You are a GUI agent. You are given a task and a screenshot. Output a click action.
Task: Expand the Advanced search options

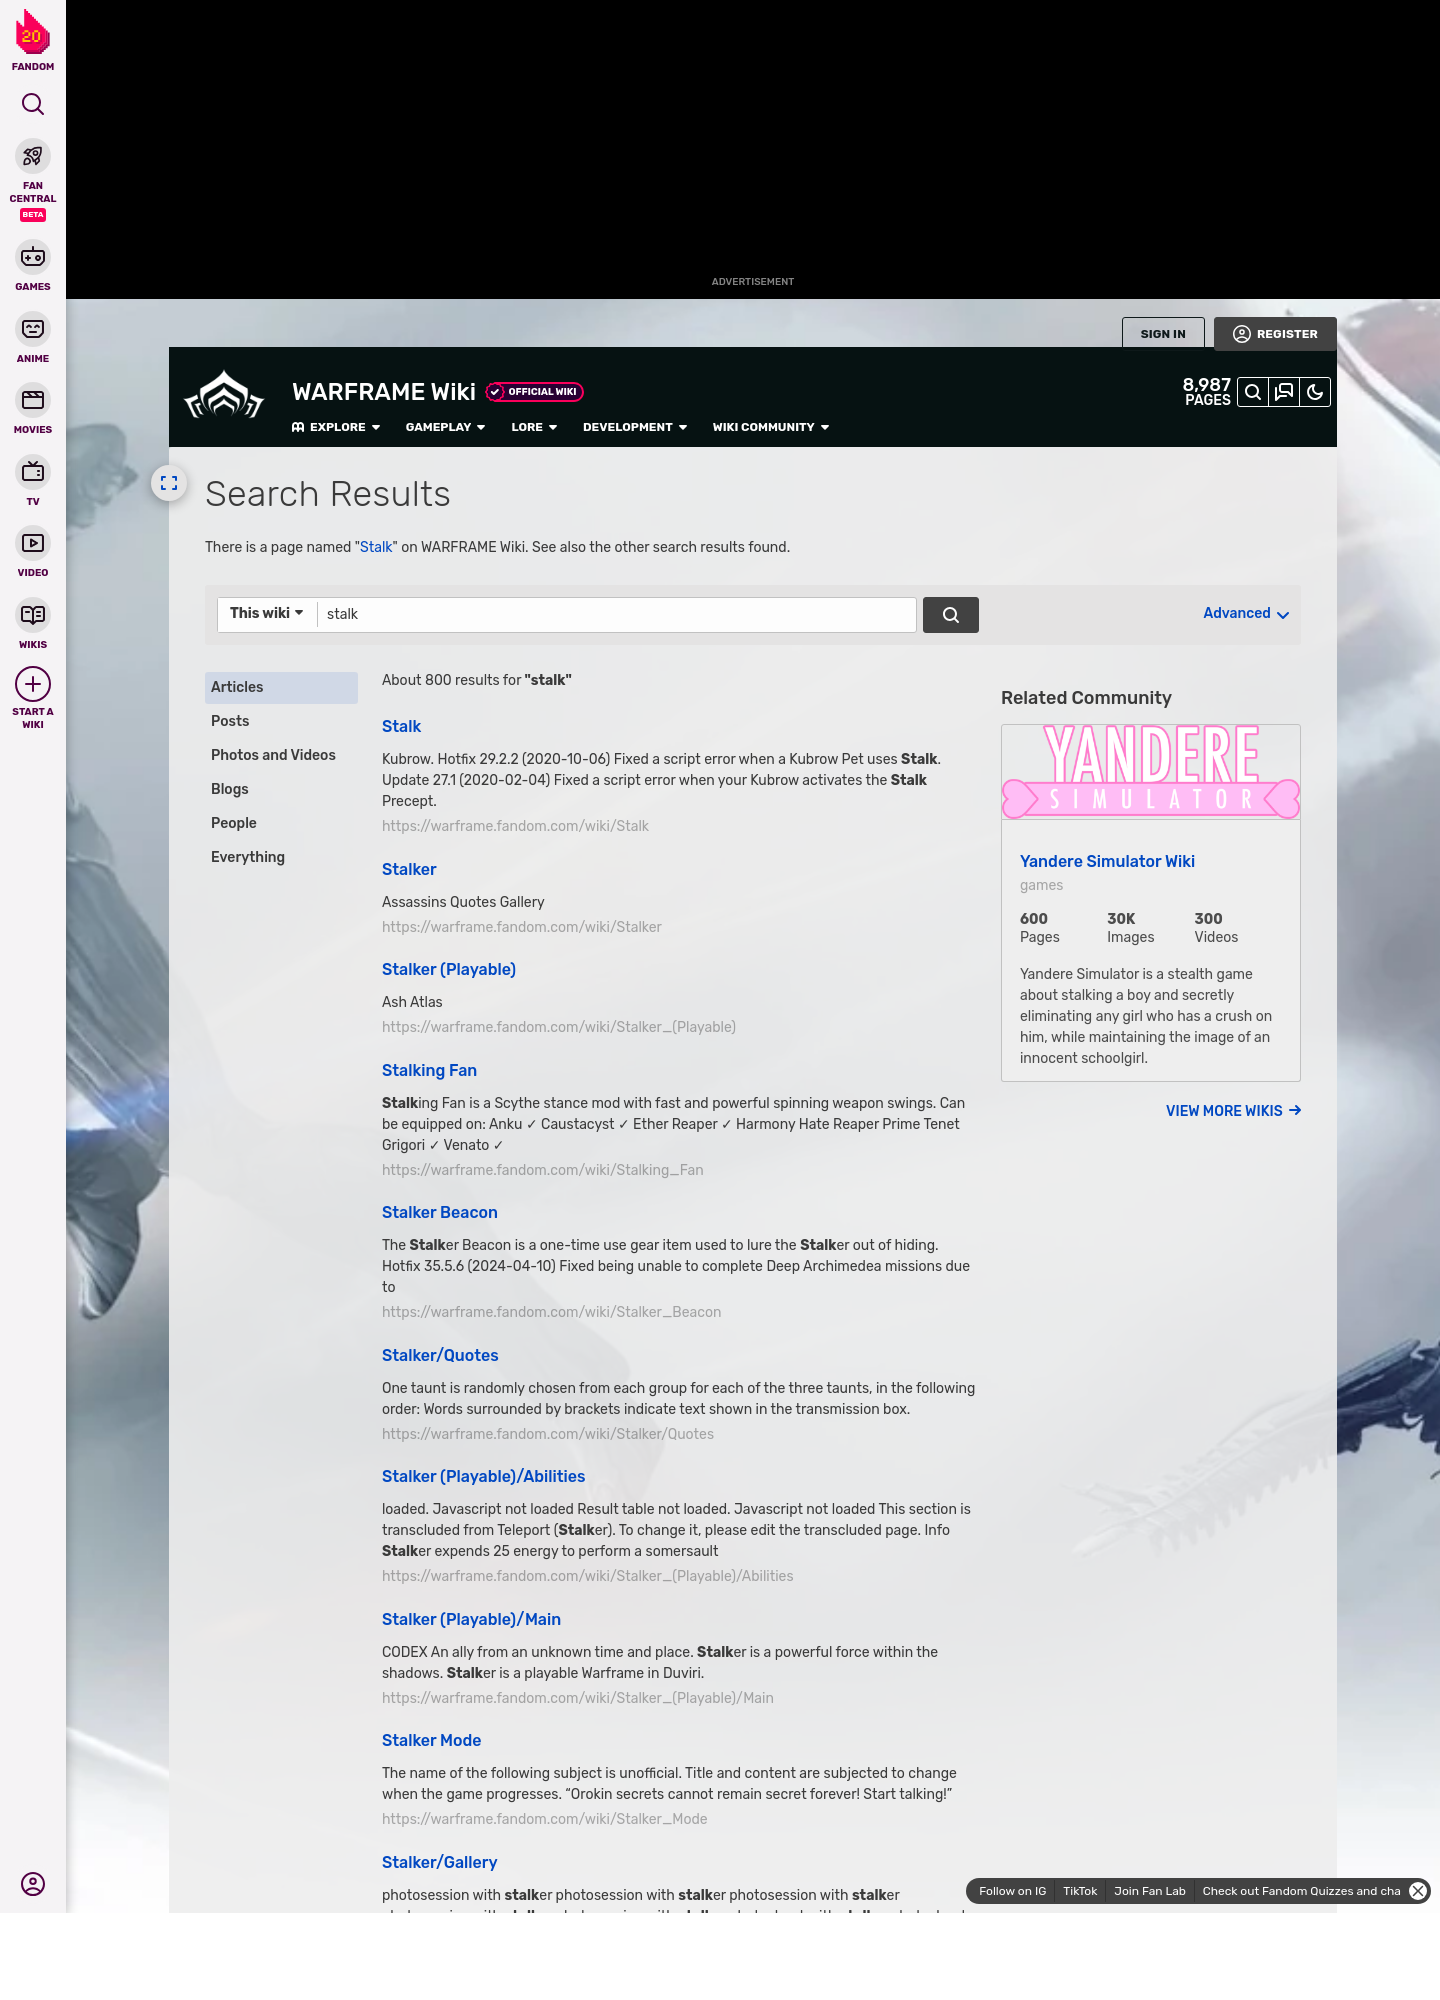tap(1246, 613)
